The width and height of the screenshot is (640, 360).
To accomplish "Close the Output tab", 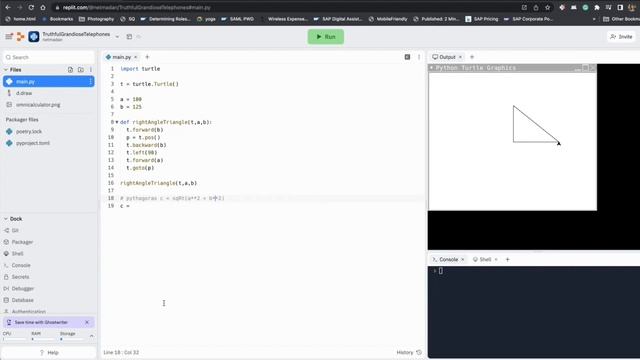I will 460,57.
